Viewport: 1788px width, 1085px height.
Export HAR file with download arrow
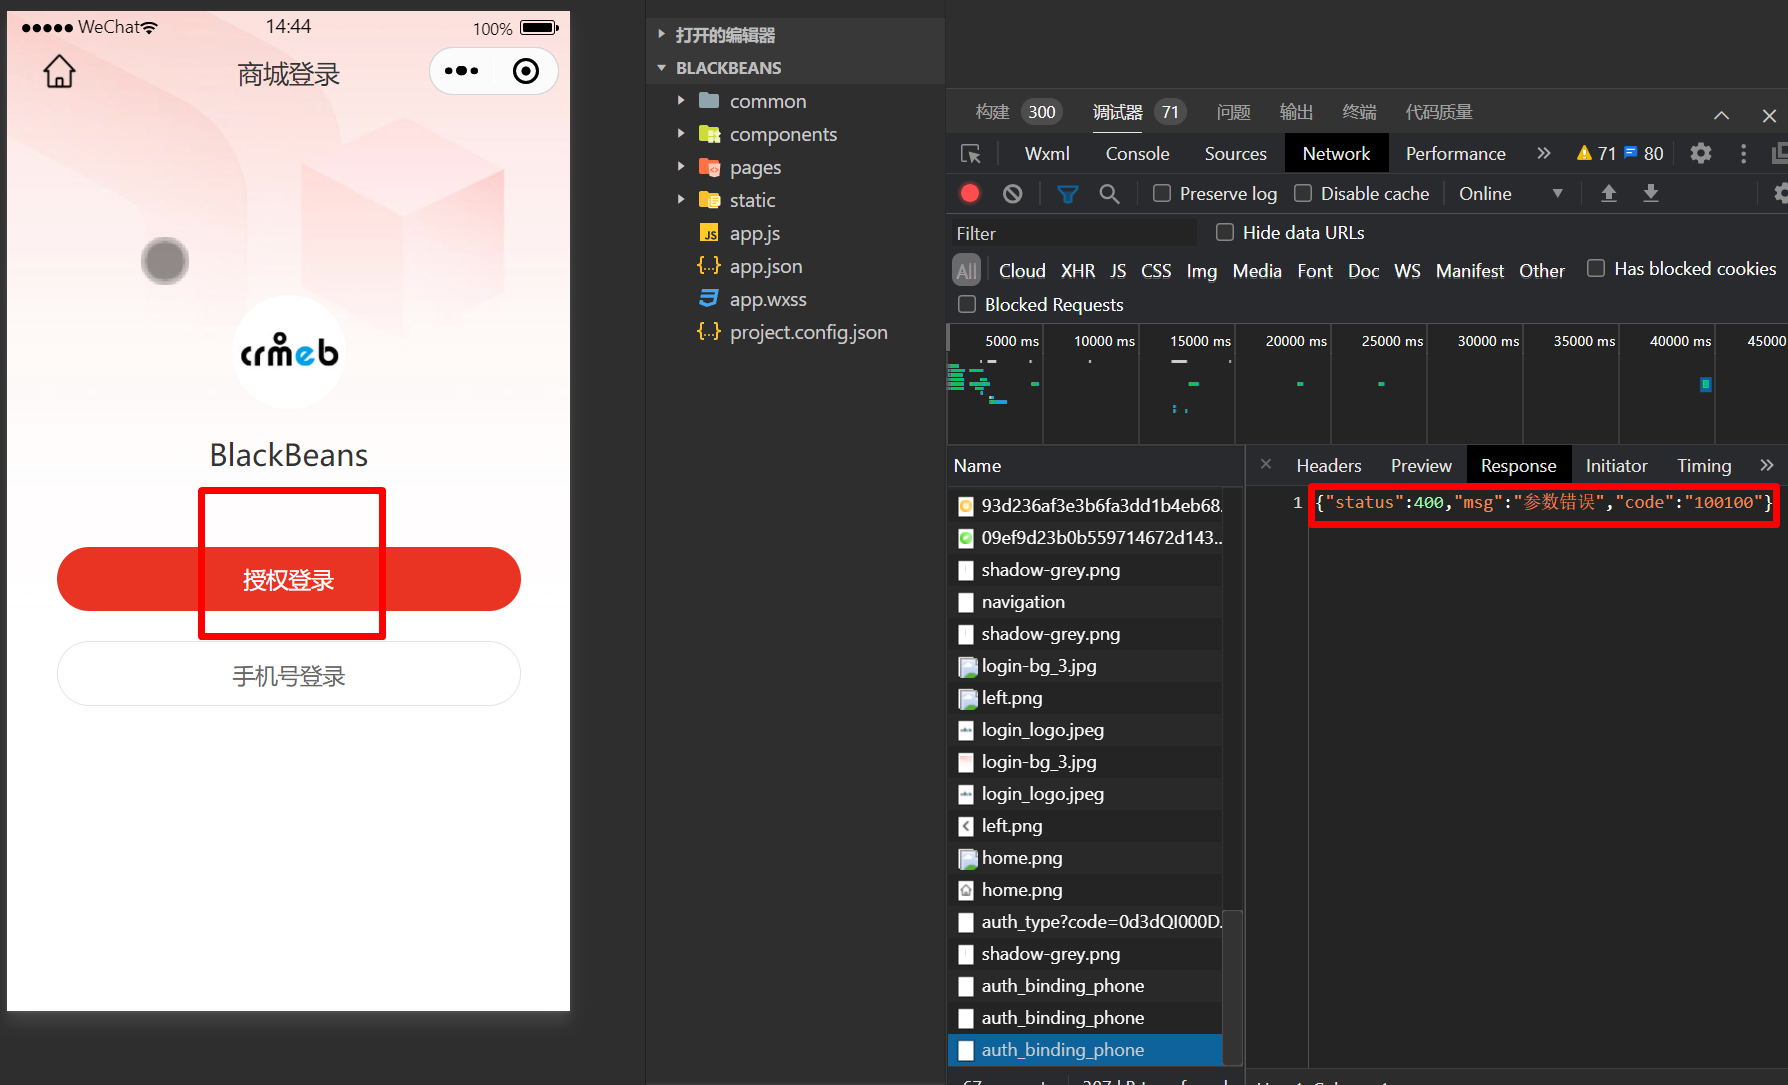point(1651,193)
